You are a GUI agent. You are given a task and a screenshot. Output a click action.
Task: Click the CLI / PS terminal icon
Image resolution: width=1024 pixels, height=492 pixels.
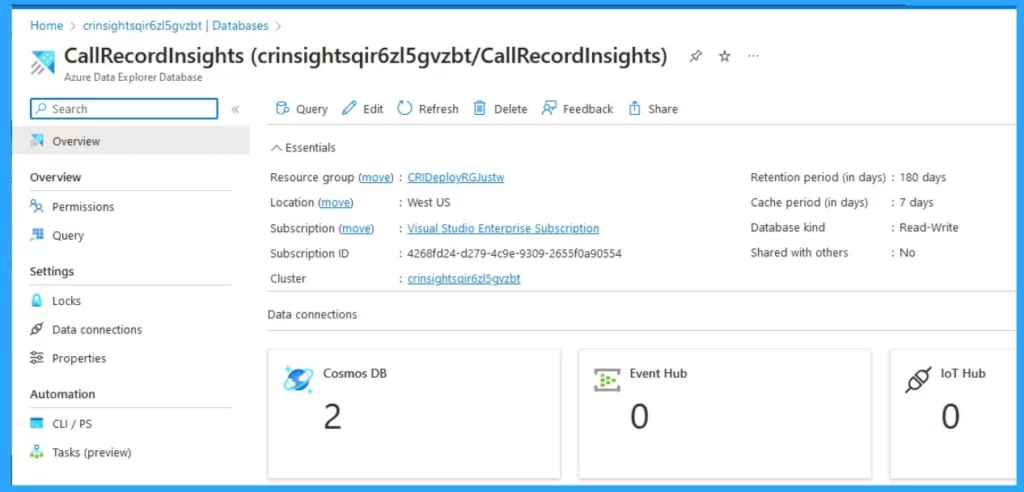coord(37,423)
